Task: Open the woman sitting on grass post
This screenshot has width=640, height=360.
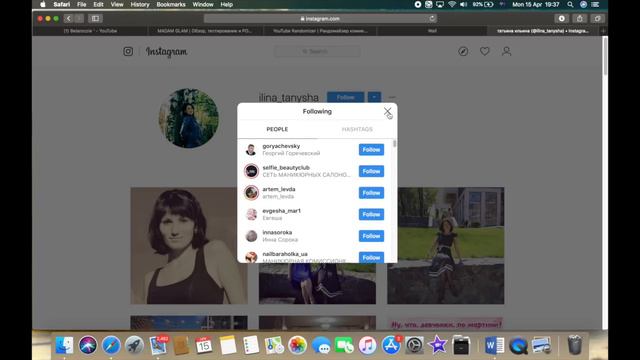Action: click(x=446, y=246)
